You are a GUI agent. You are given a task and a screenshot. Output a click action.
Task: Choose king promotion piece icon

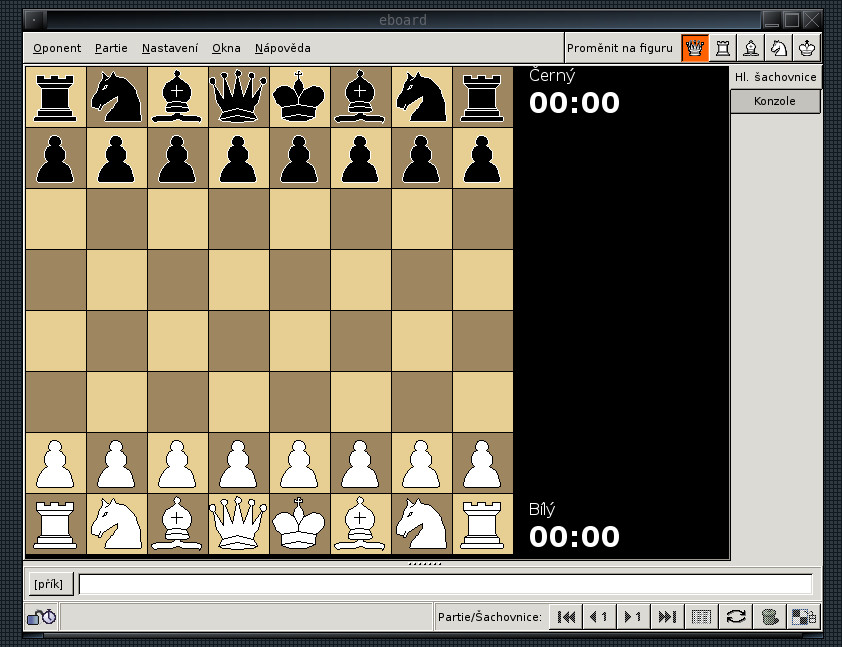pyautogui.click(x=806, y=48)
